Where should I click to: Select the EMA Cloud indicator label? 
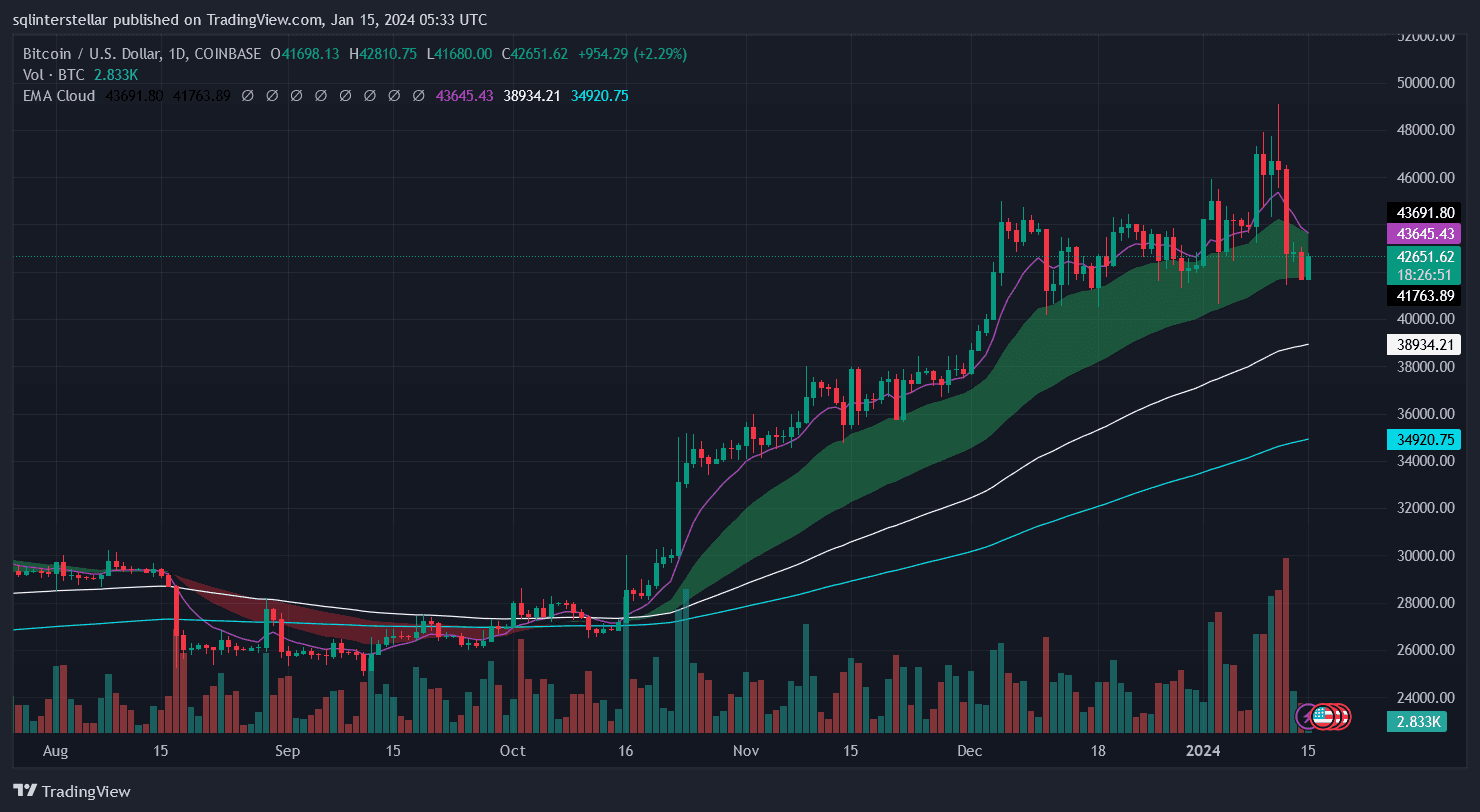point(59,96)
